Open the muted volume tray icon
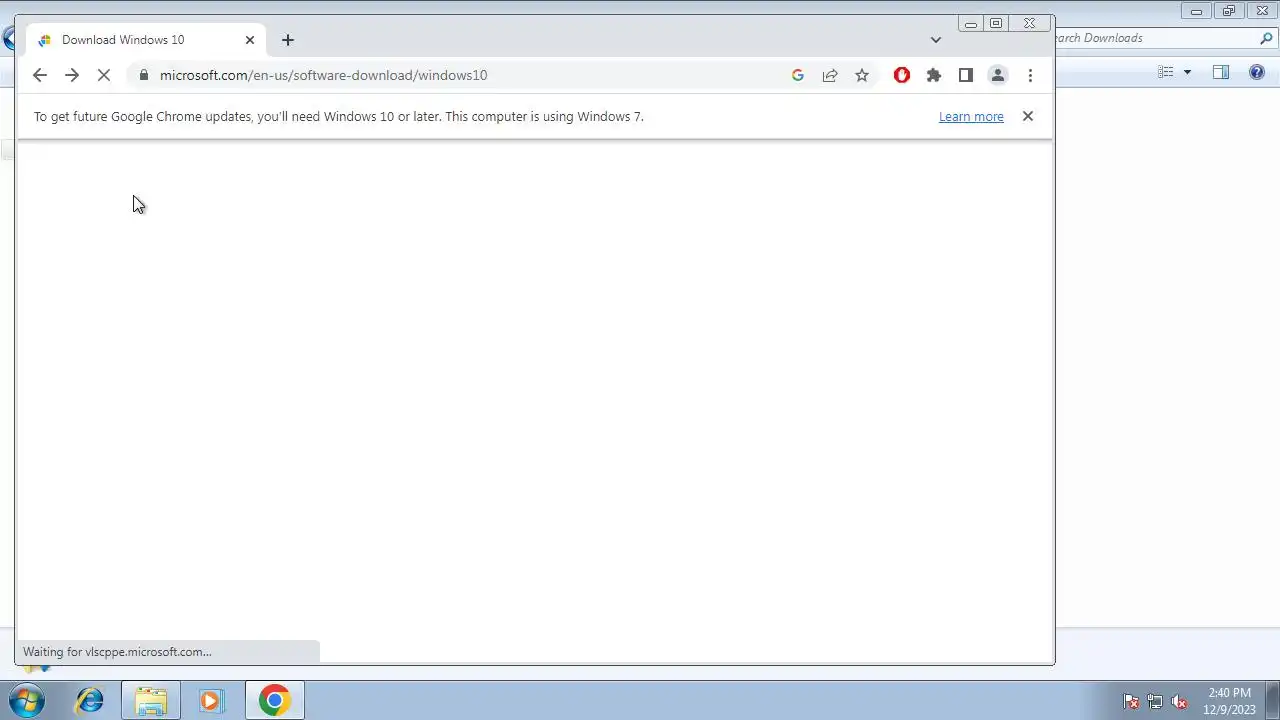 click(x=1179, y=702)
